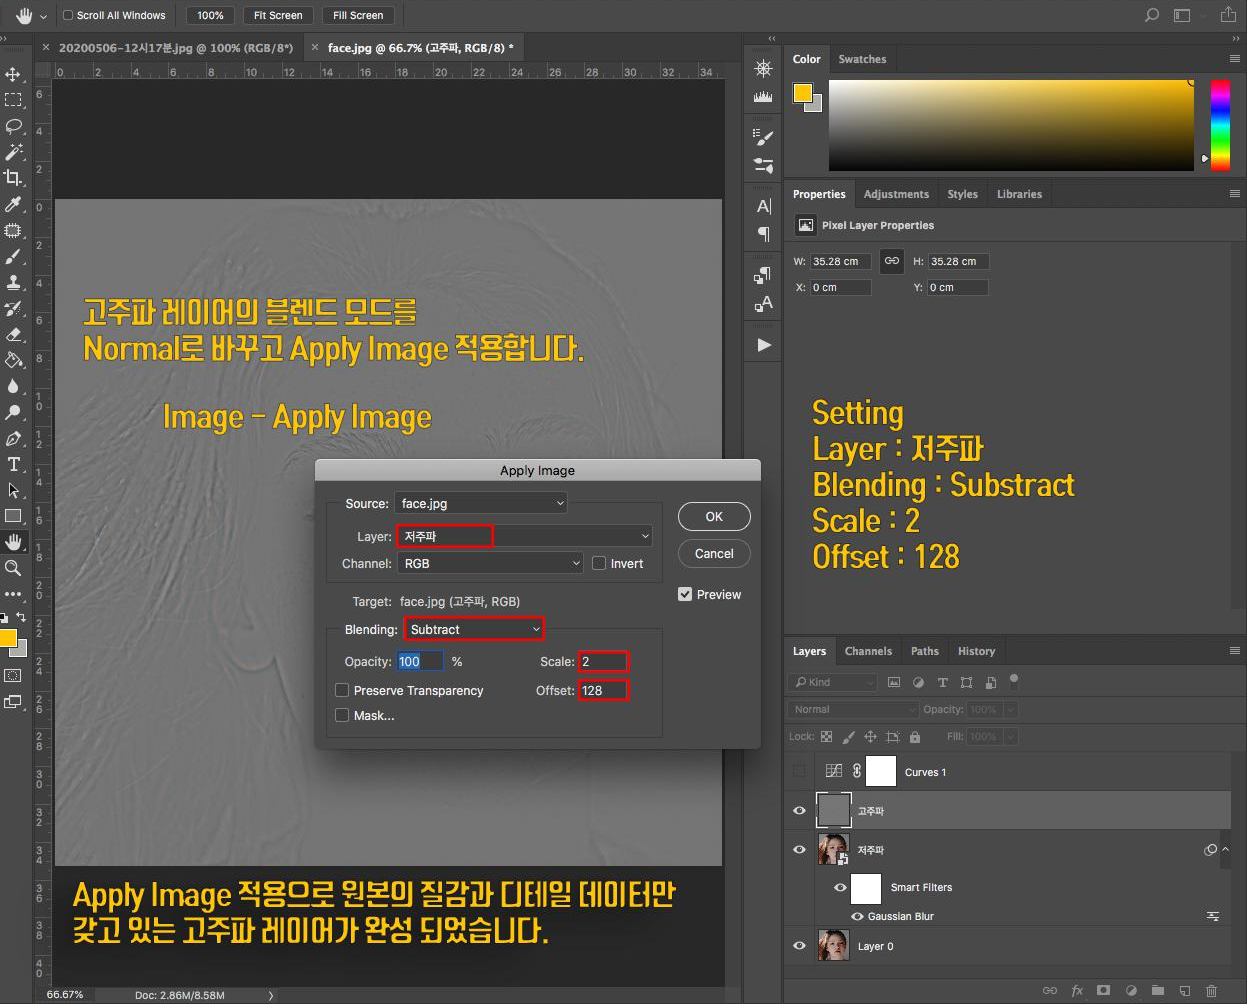Click the Fit Screen button
Image resolution: width=1247 pixels, height=1004 pixels.
tap(278, 15)
